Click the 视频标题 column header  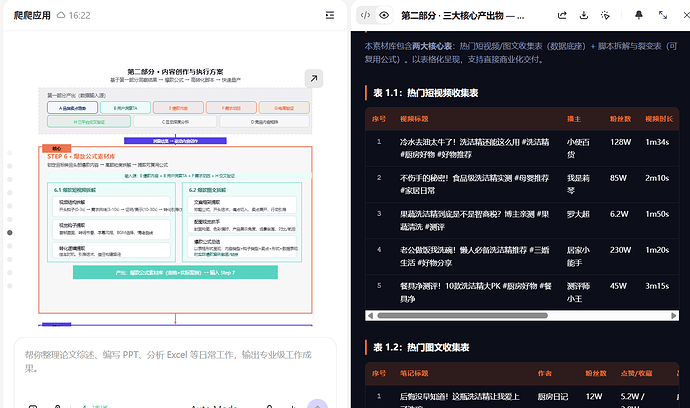[414, 119]
